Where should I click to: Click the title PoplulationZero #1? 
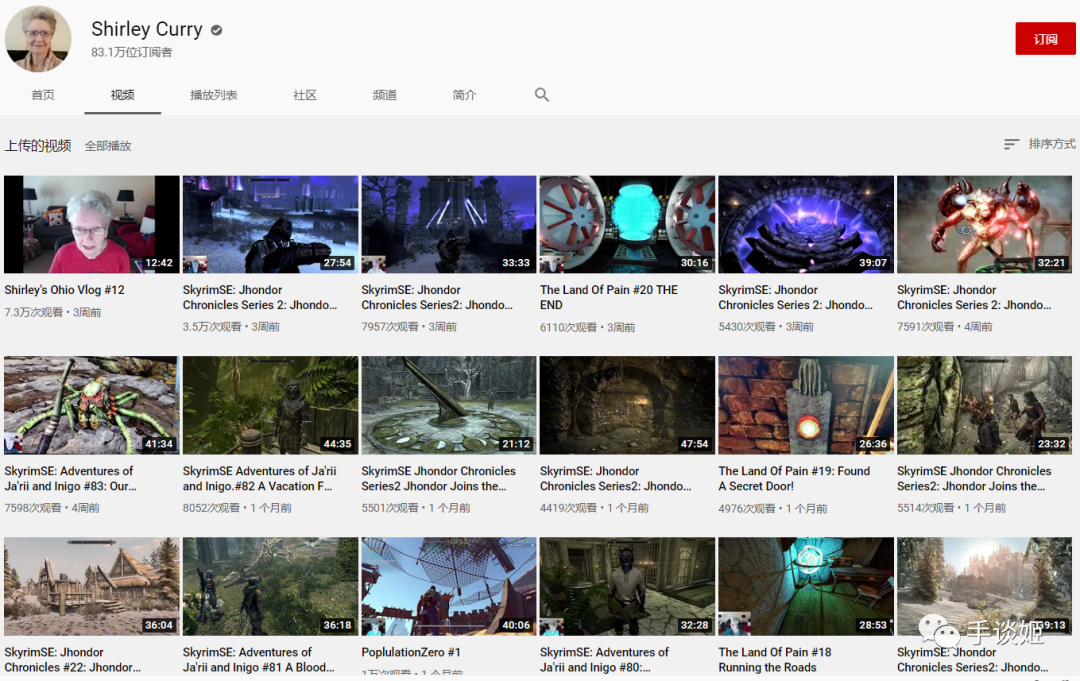coord(411,652)
